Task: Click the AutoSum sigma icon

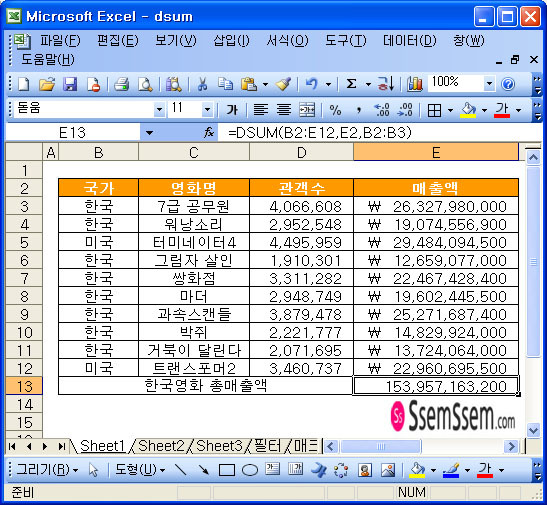Action: coord(352,84)
